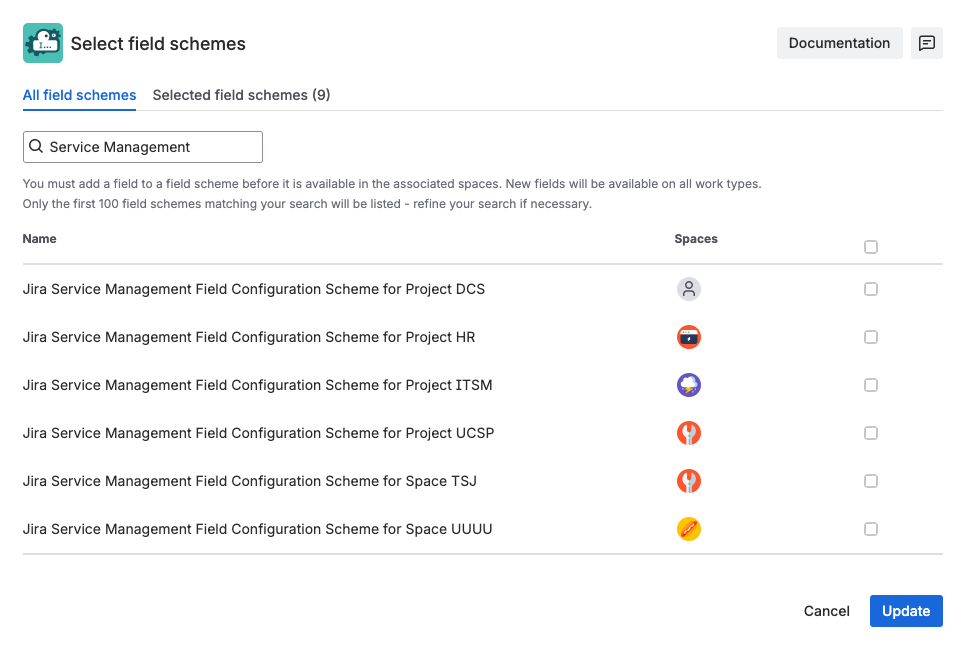The width and height of the screenshot is (966, 650).
Task: Click the ITSM project cloud icon
Action: pyautogui.click(x=689, y=385)
